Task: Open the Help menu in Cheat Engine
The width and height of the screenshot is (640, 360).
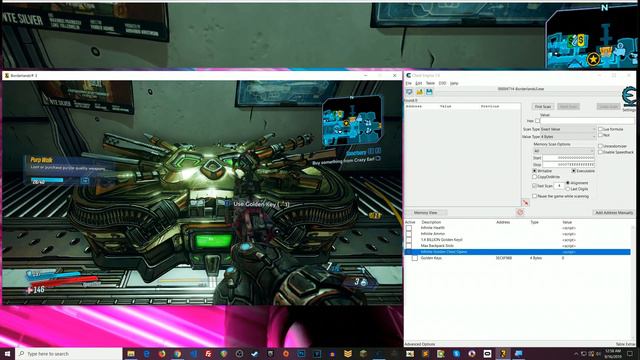Action: 454,83
